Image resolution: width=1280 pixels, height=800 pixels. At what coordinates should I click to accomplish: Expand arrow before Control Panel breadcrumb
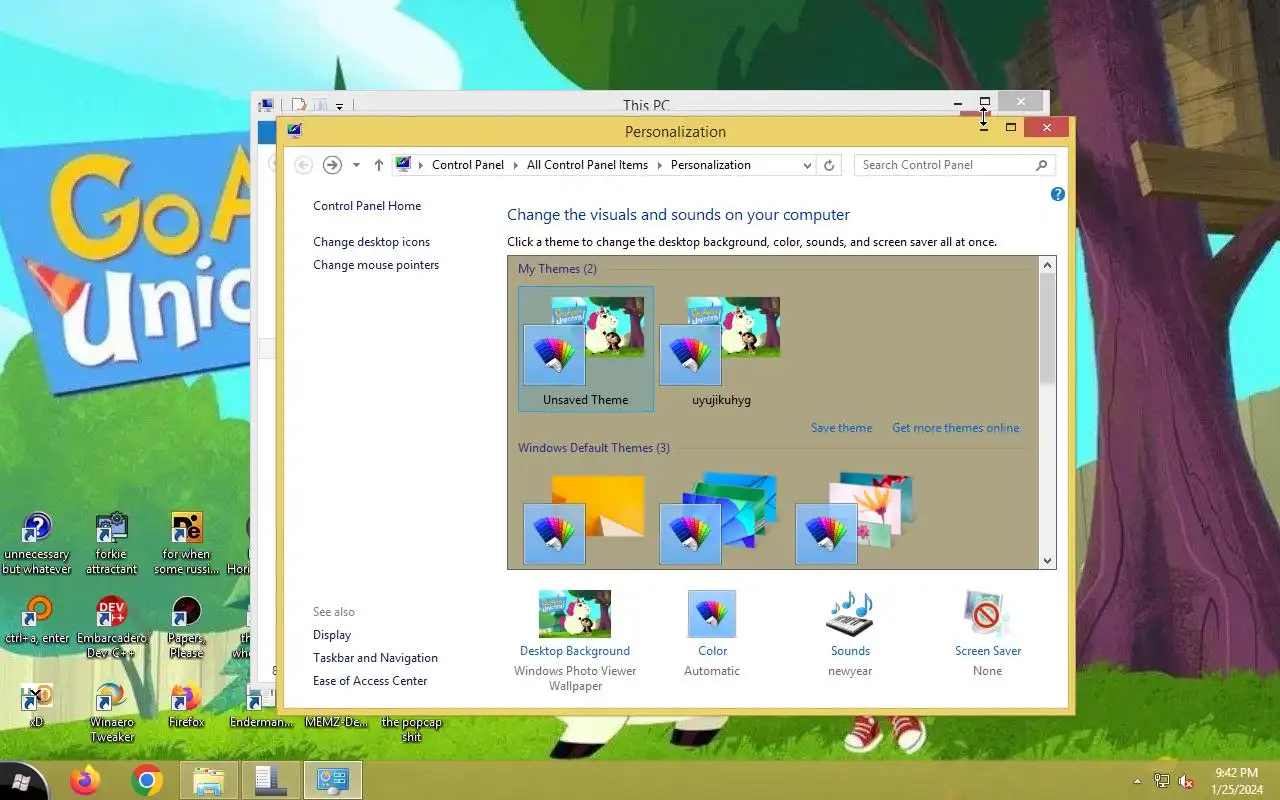click(421, 165)
